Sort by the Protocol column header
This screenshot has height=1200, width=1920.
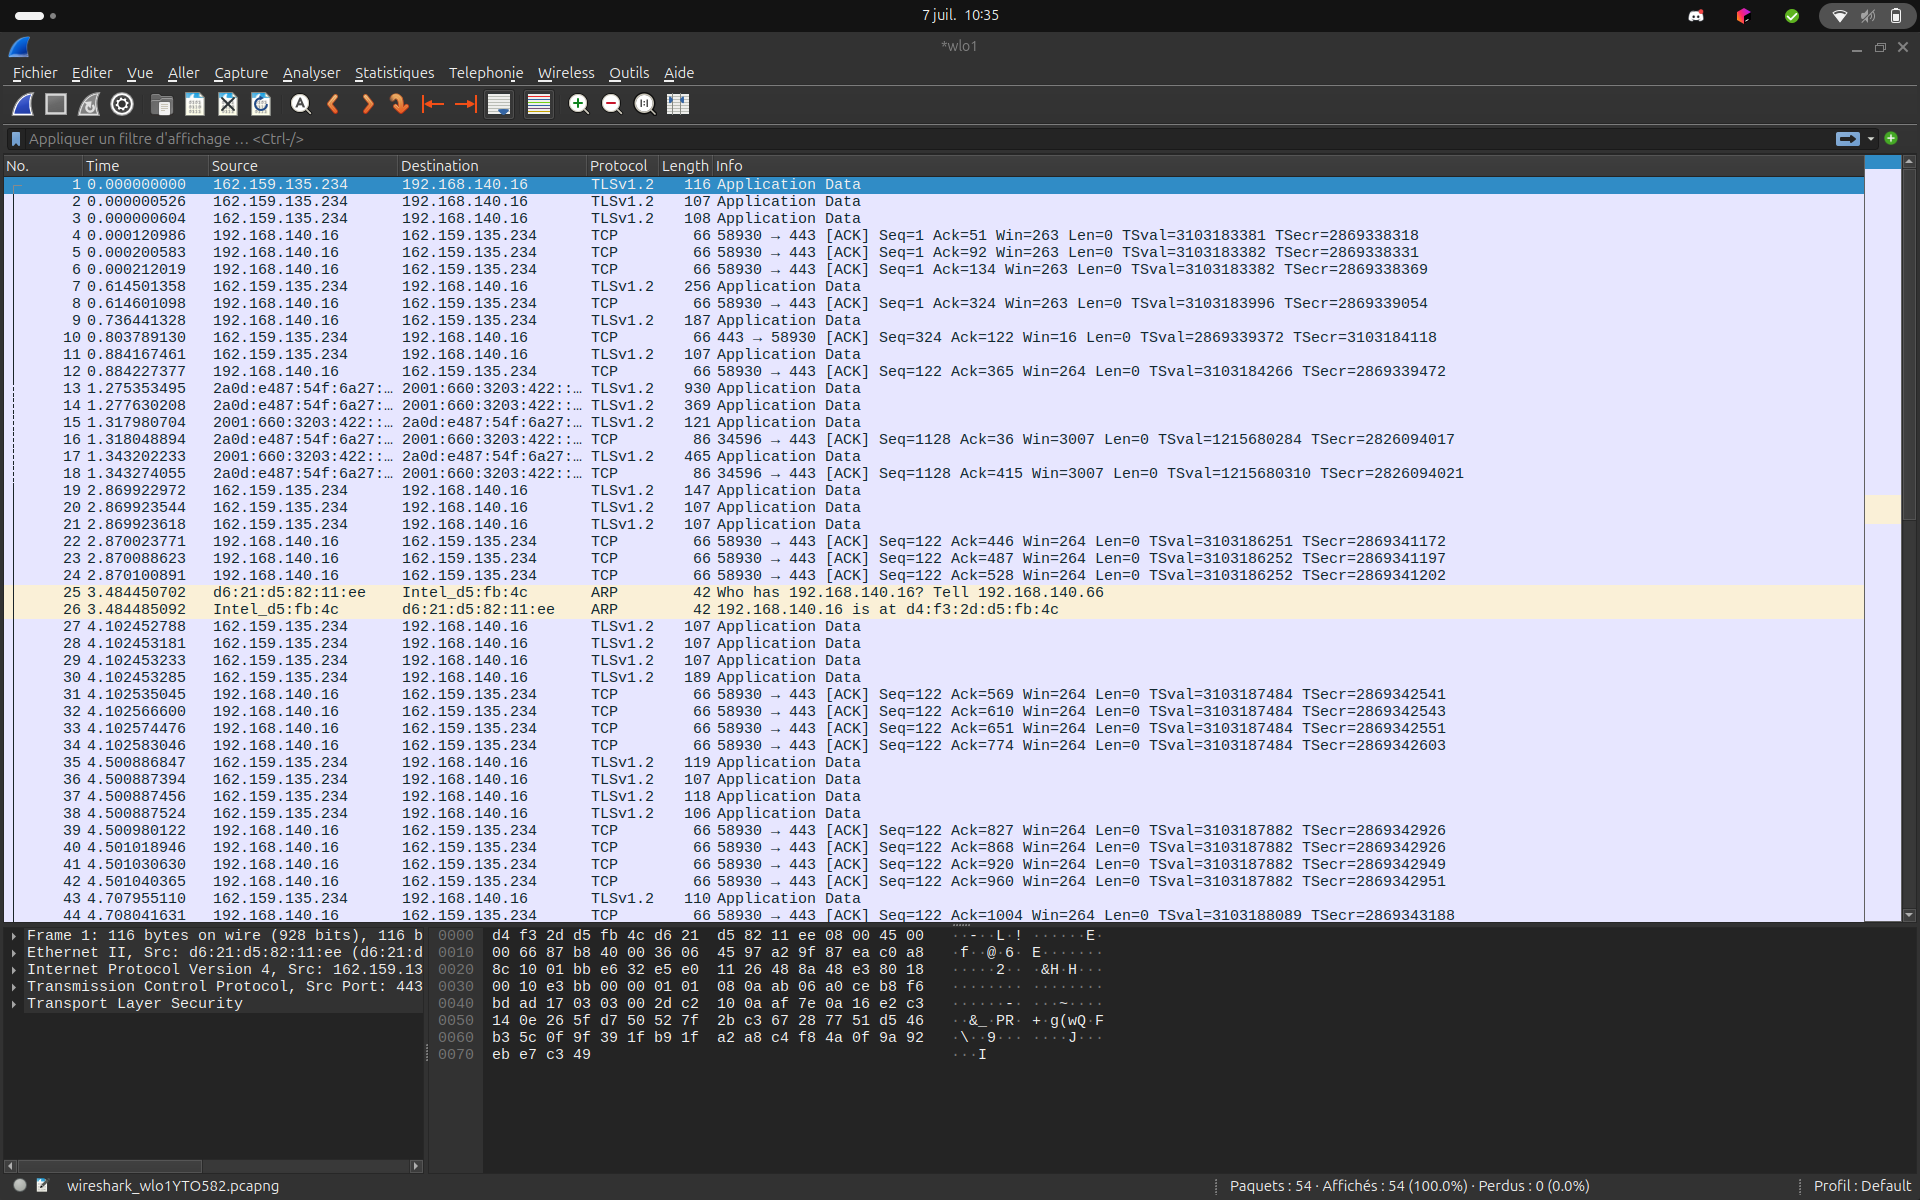(x=621, y=166)
